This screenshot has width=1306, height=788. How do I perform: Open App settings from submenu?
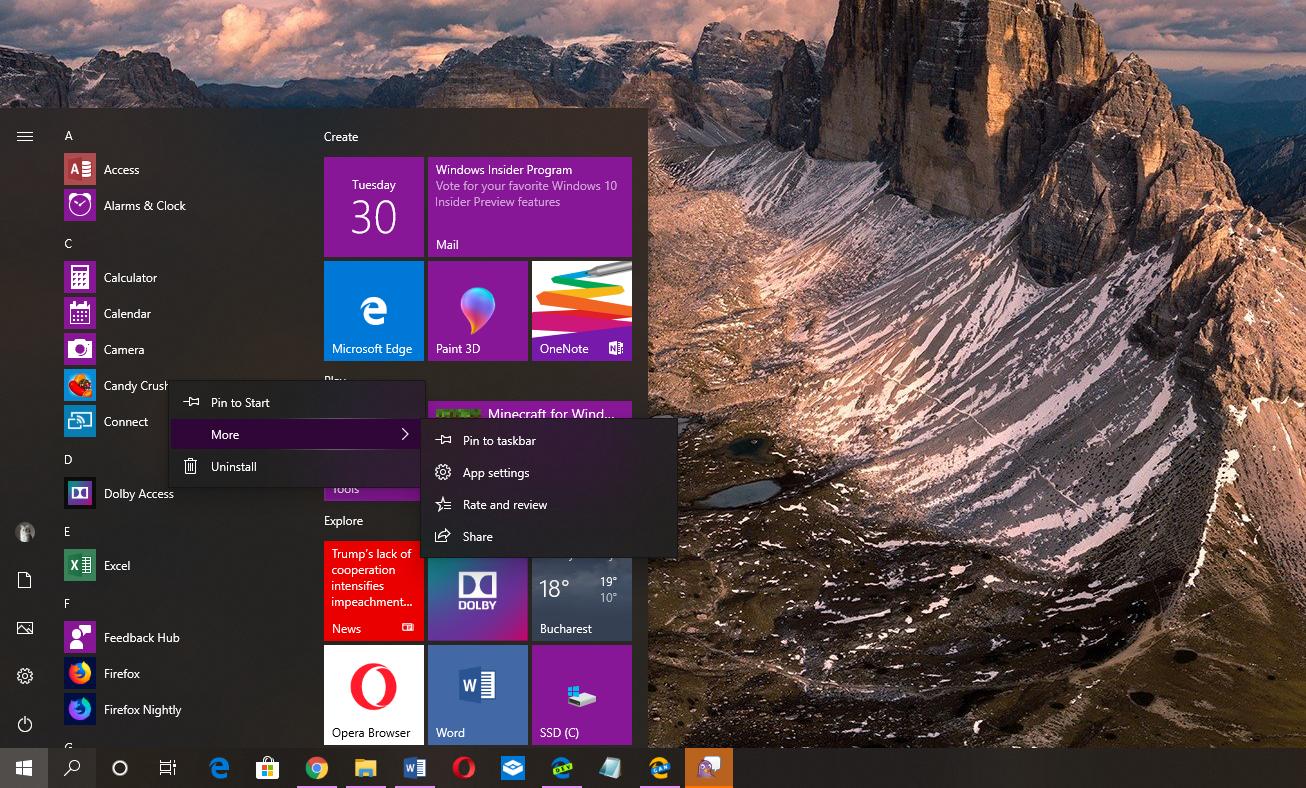[x=549, y=473]
